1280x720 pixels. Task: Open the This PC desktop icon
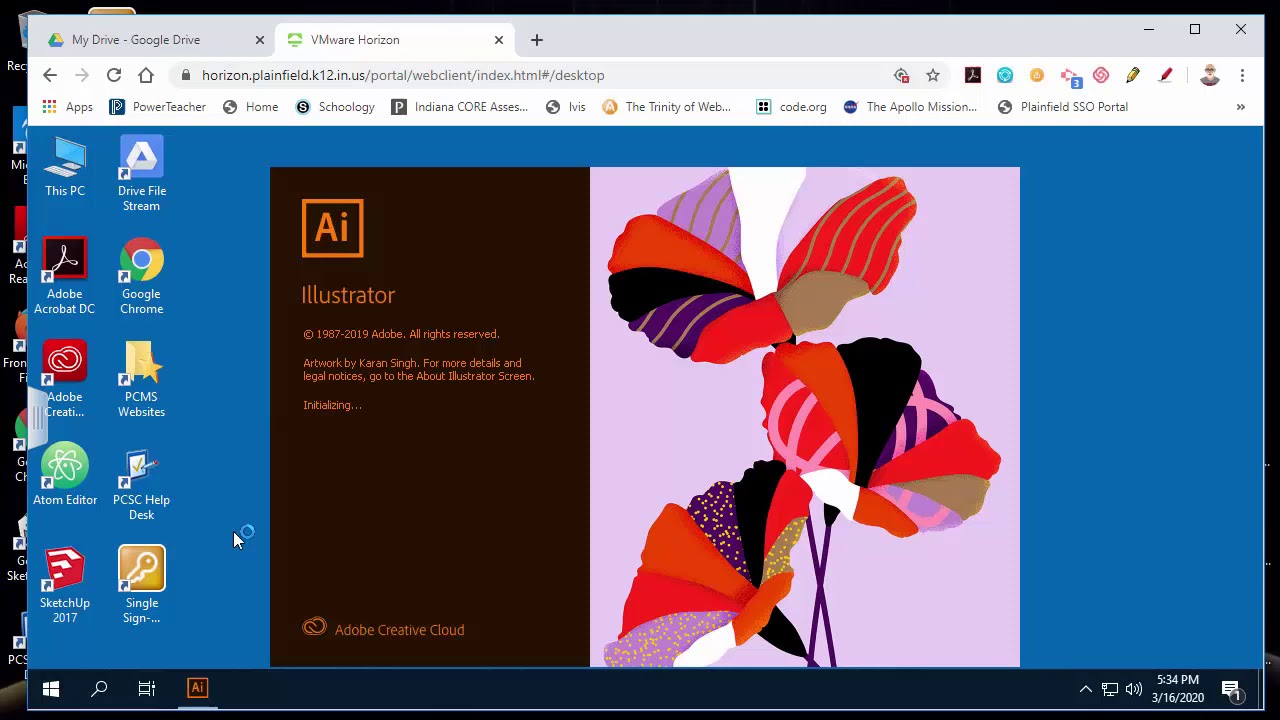65,167
